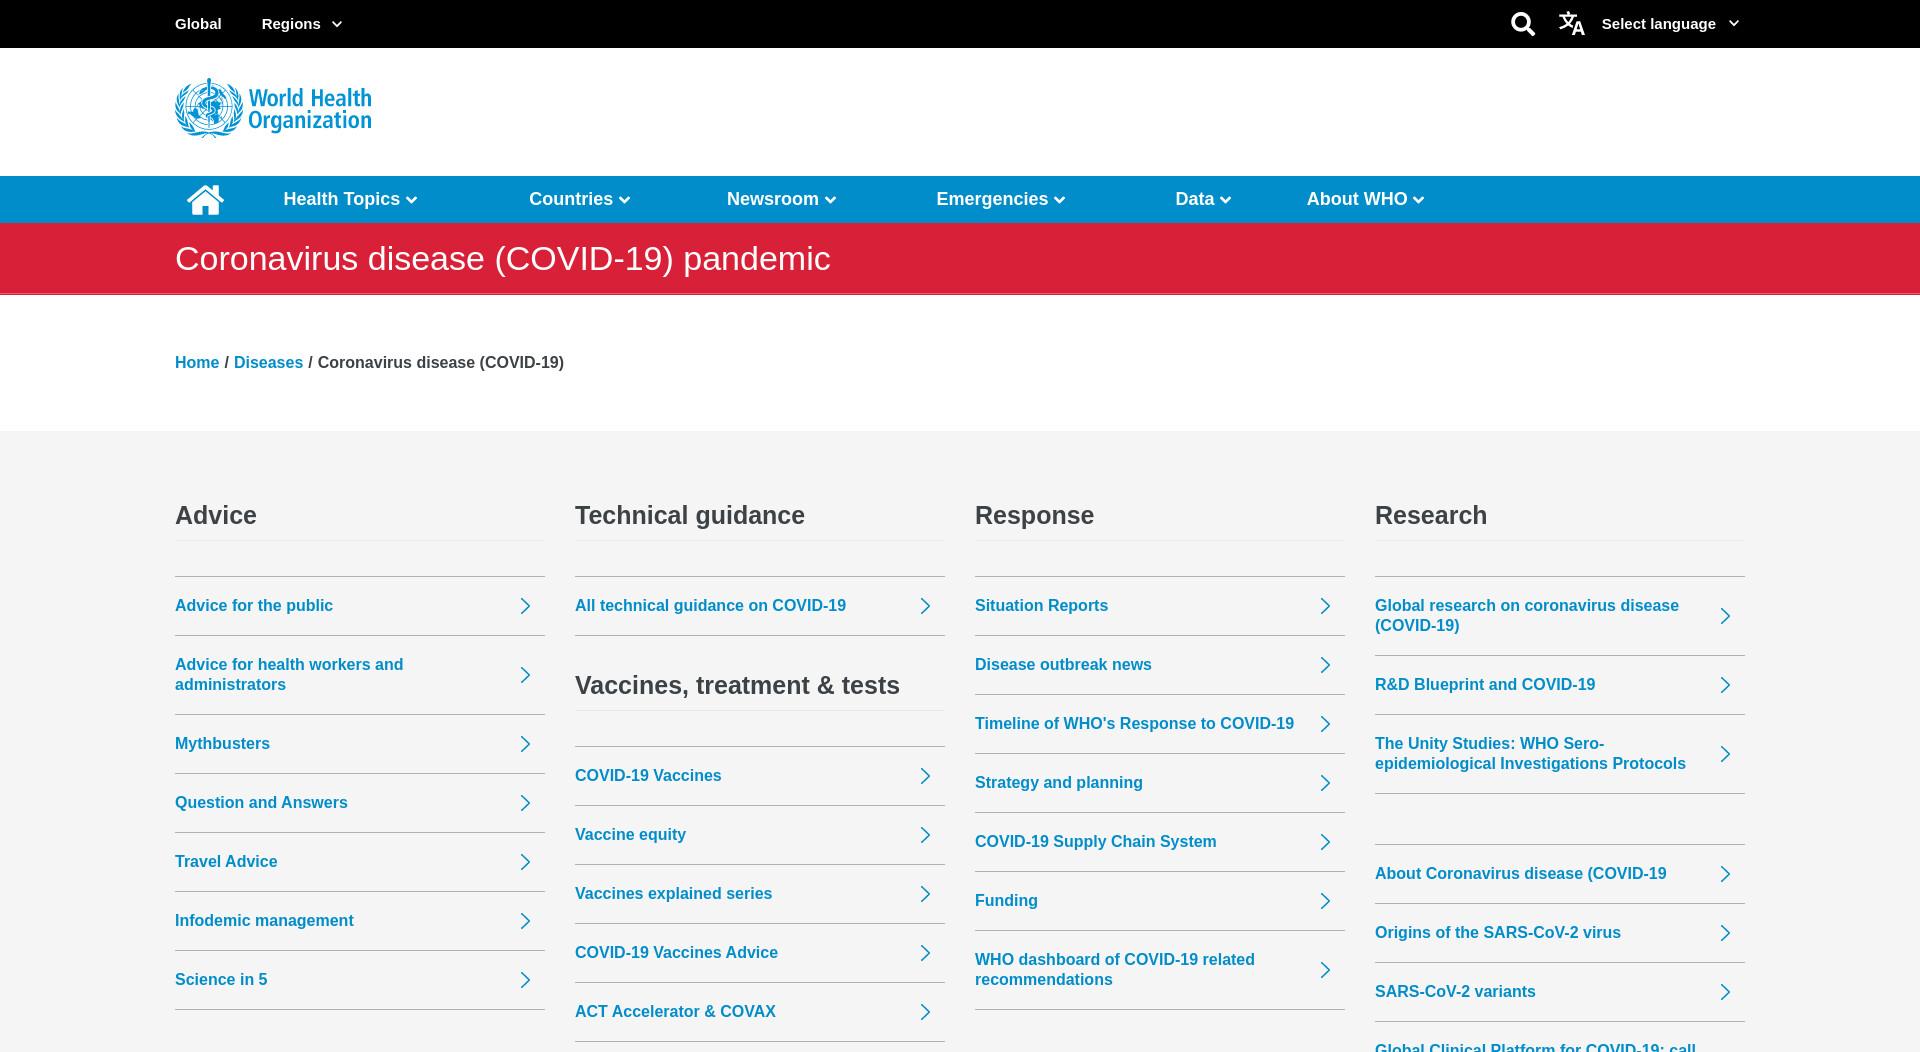Expand the Newsroom menu
Image resolution: width=1920 pixels, height=1052 pixels.
tap(781, 199)
